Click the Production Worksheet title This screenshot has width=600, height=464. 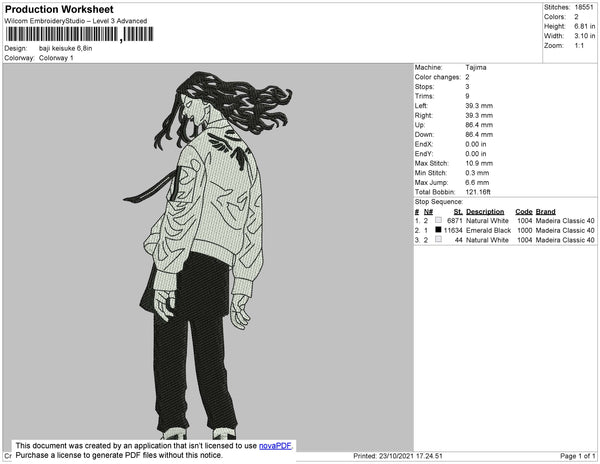59,9
